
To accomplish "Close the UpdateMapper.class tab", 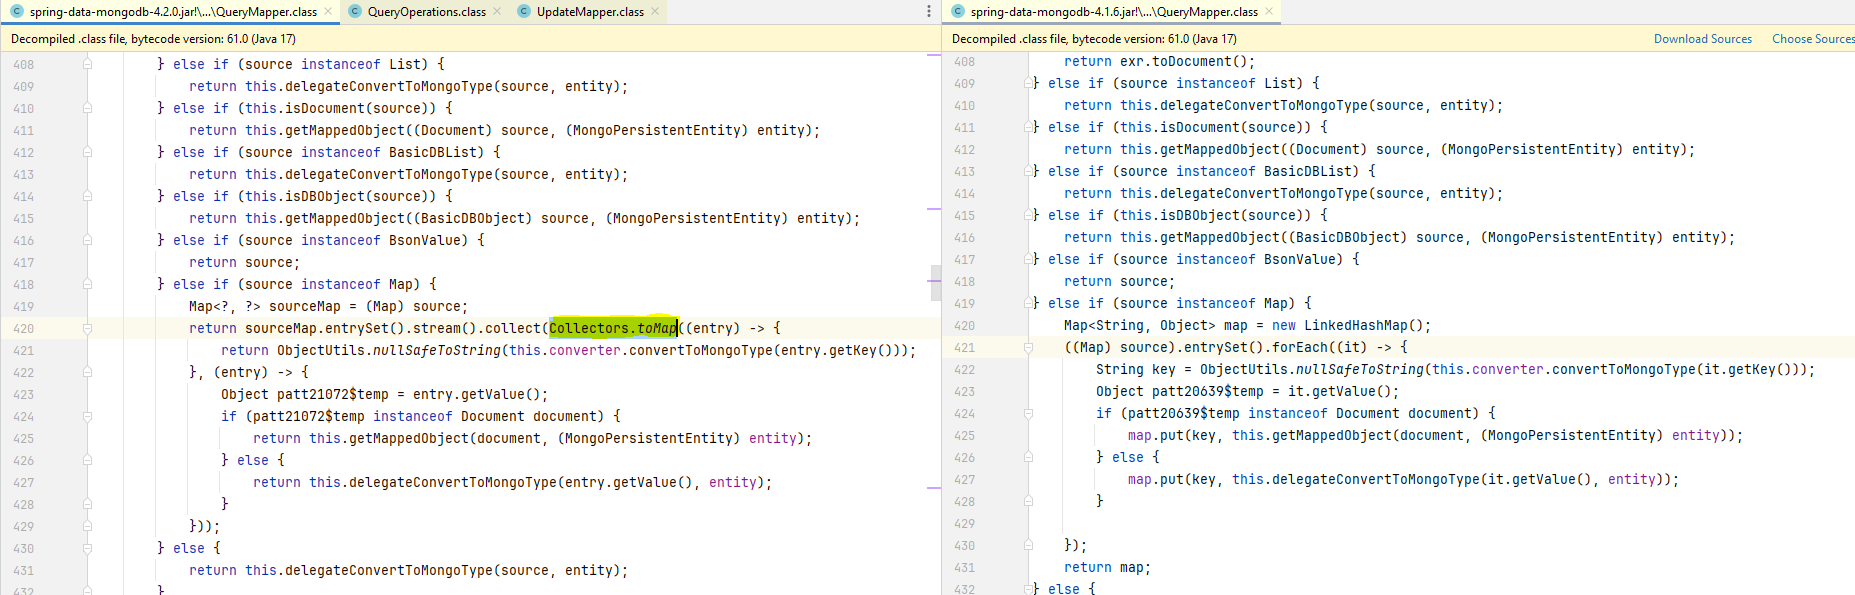I will point(655,12).
